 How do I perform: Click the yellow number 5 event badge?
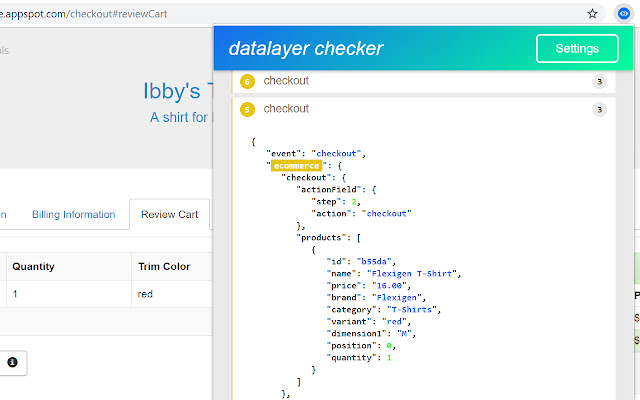248,109
